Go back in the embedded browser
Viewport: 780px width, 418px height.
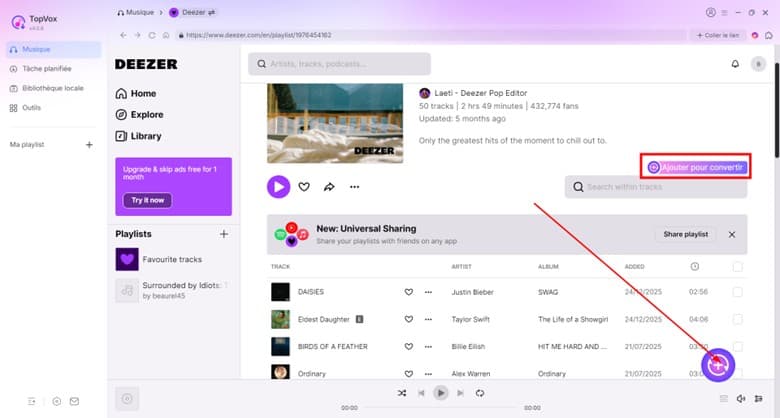click(x=123, y=35)
